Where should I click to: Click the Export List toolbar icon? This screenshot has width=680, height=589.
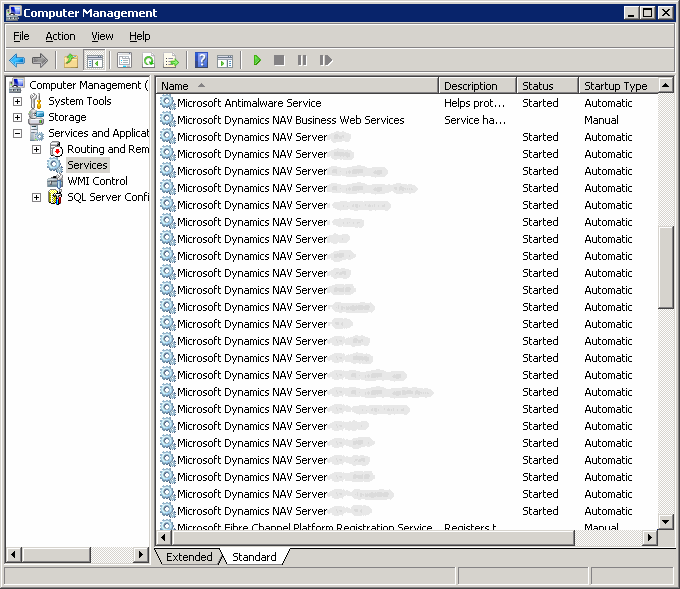tap(171, 60)
